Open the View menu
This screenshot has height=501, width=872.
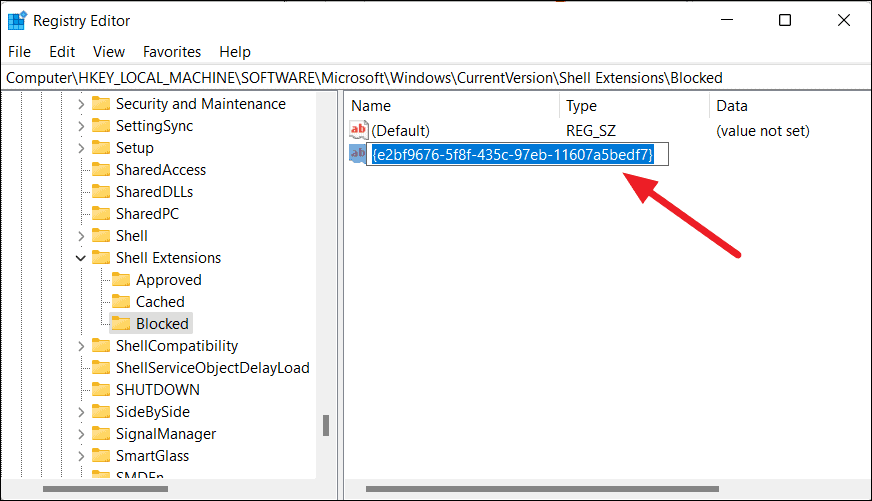[109, 52]
